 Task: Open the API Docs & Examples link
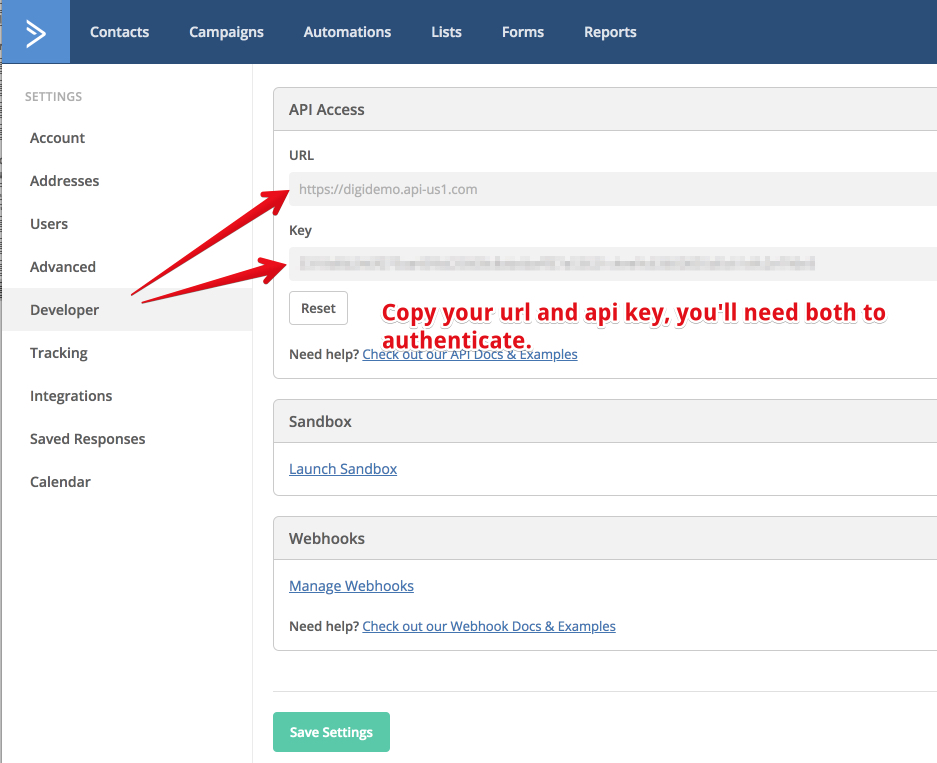470,353
